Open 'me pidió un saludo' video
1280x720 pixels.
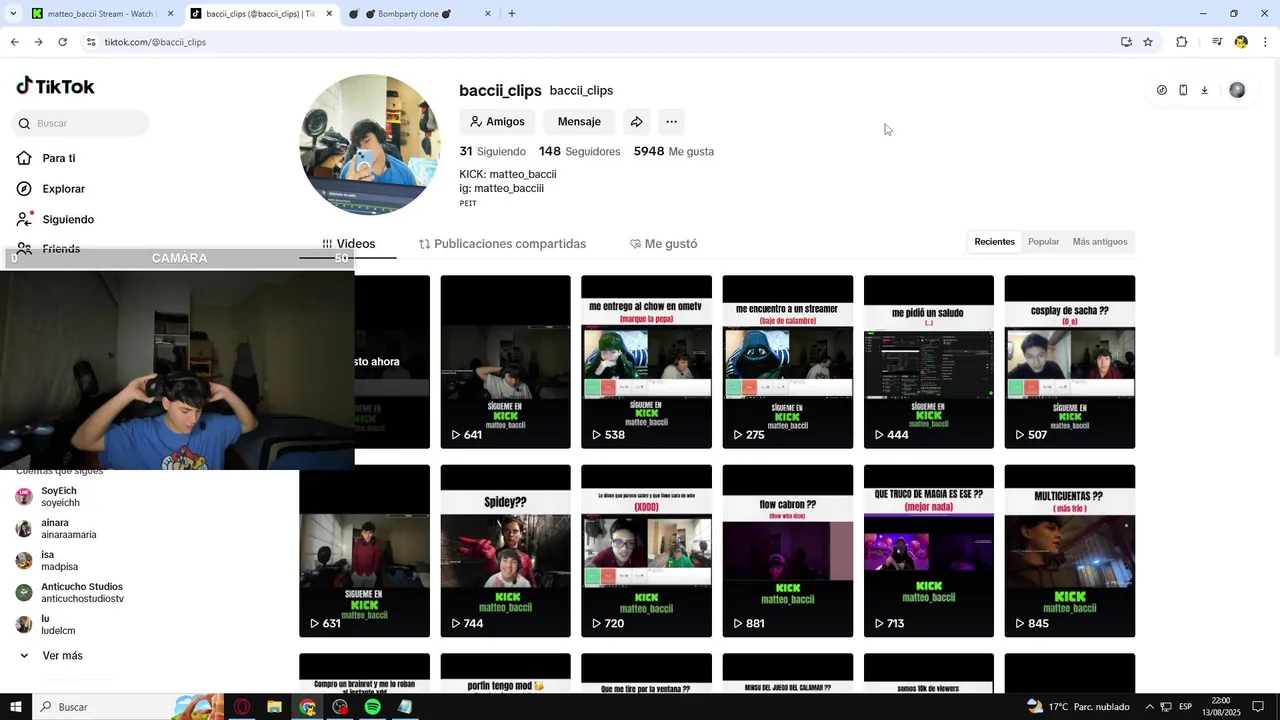pyautogui.click(x=929, y=362)
